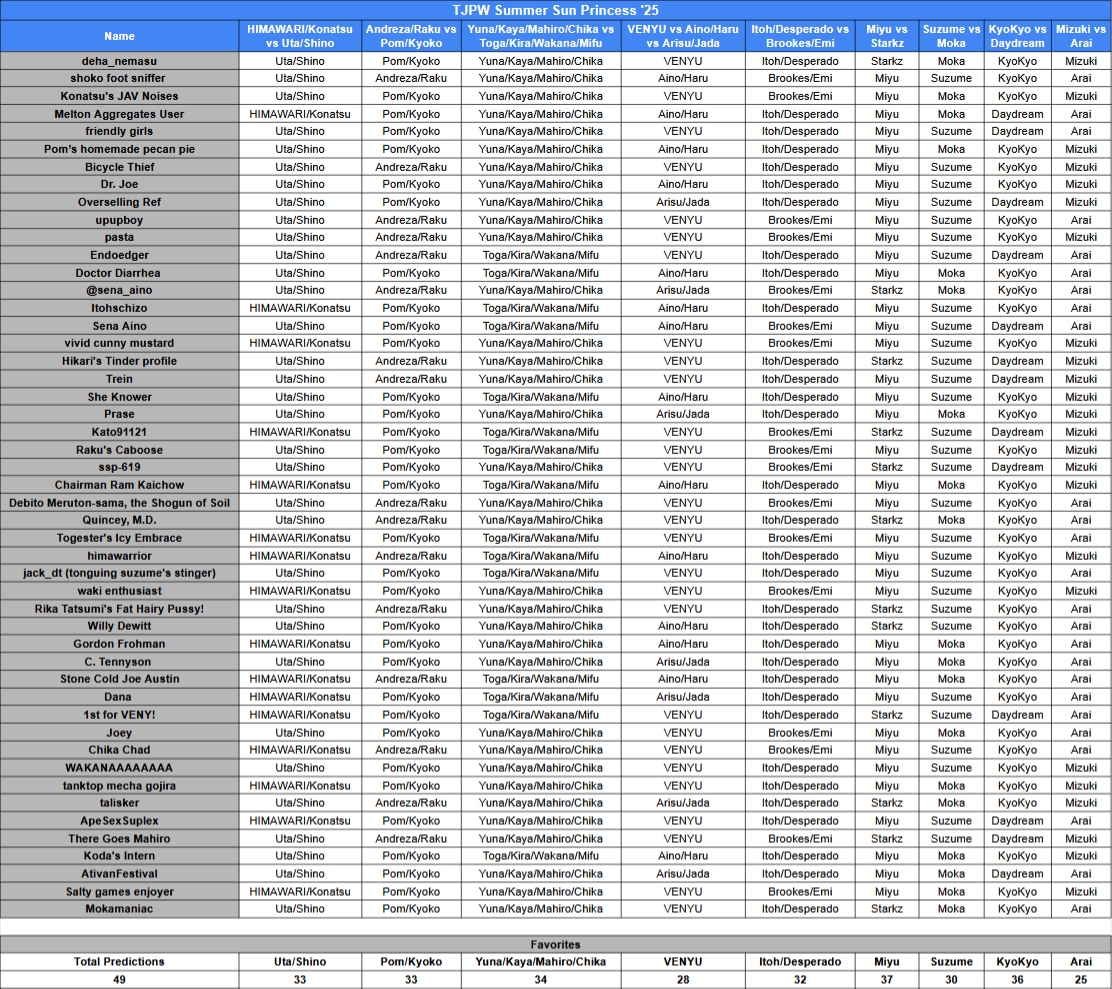The width and height of the screenshot is (1112, 989).
Task: Click the name cell 'talisker'
Action: pos(119,803)
